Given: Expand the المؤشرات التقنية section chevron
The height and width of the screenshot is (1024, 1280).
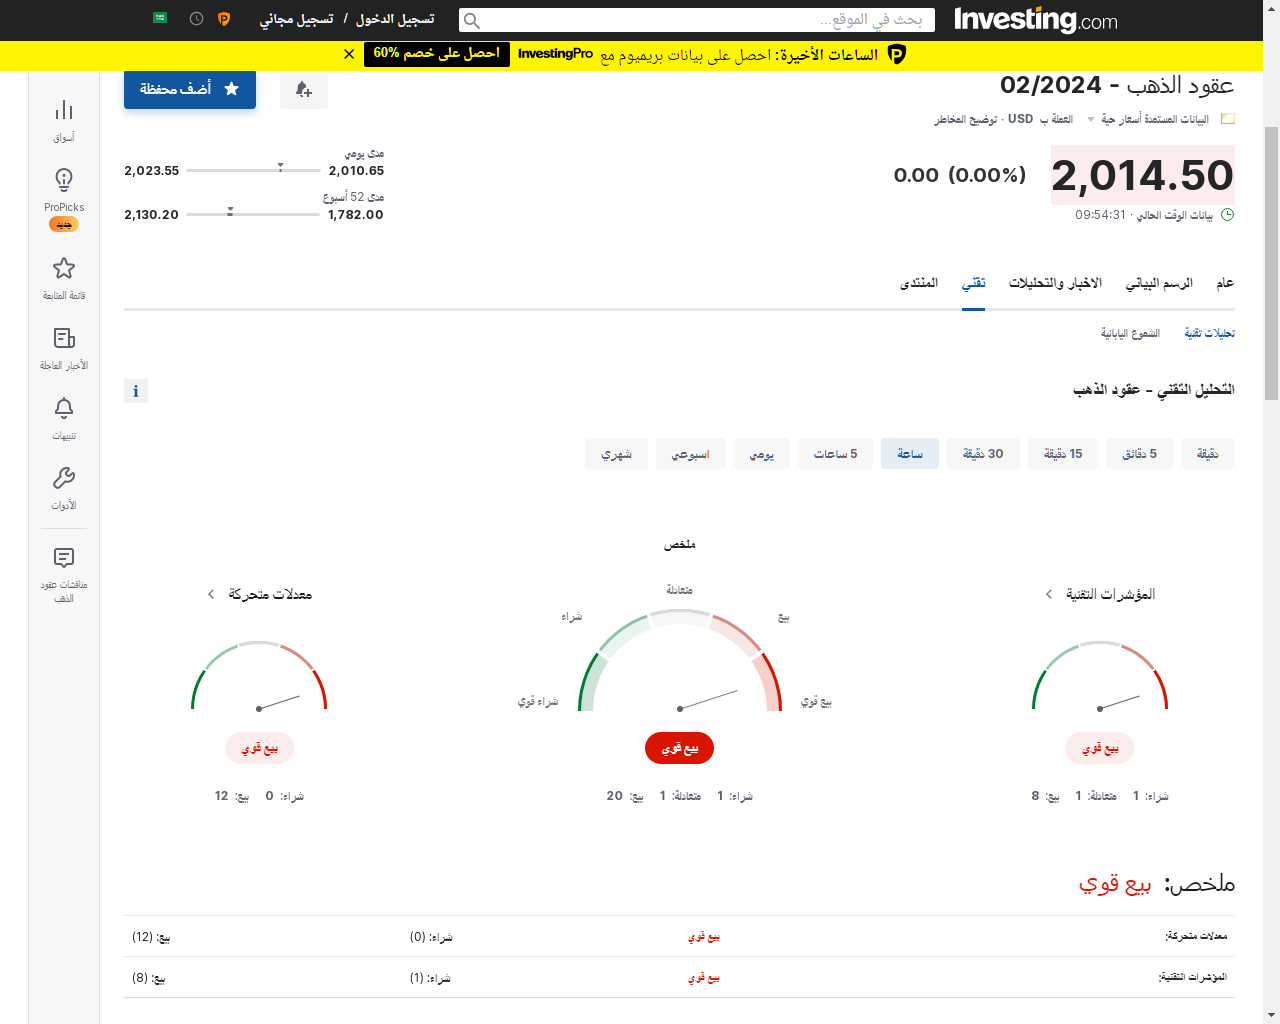Looking at the screenshot, I should pos(1048,595).
